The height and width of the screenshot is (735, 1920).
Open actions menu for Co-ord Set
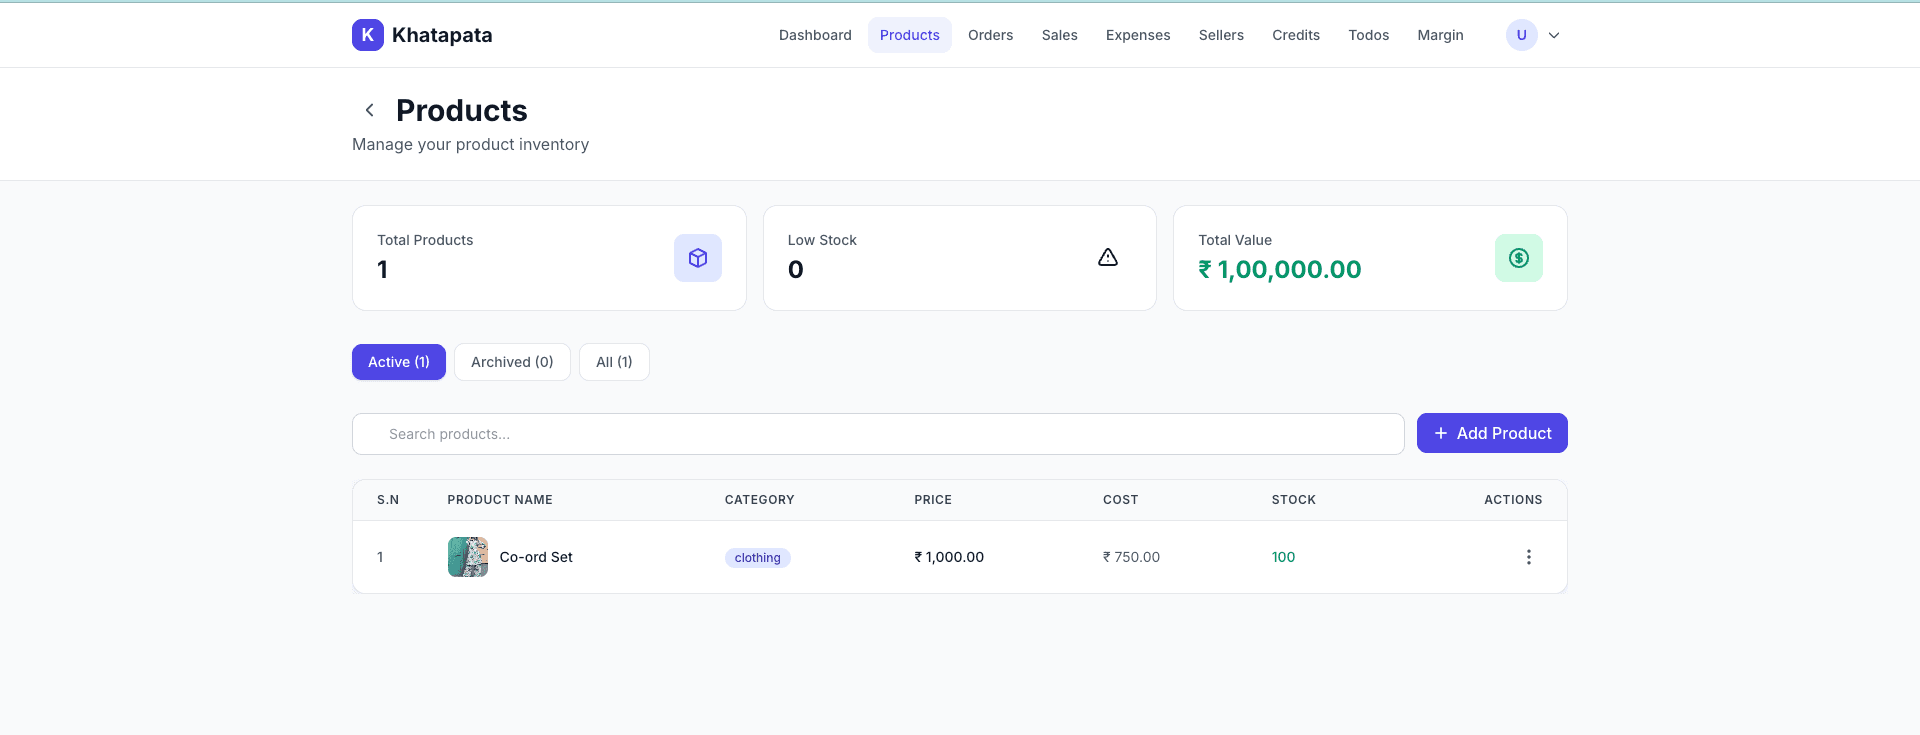1528,557
